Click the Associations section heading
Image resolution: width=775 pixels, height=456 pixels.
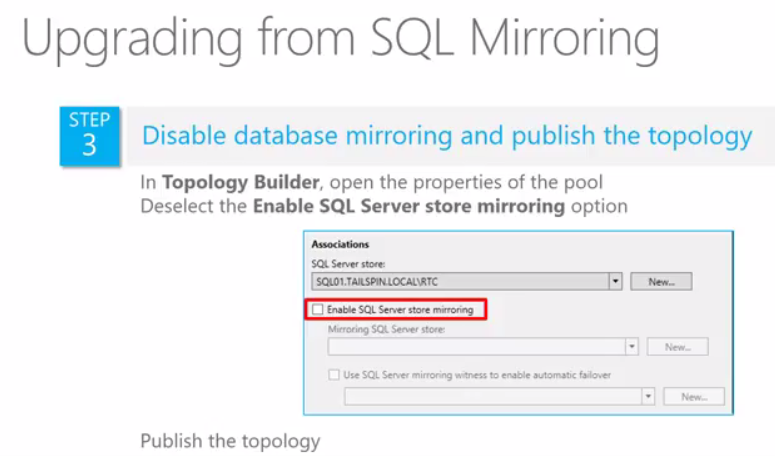[x=340, y=244]
